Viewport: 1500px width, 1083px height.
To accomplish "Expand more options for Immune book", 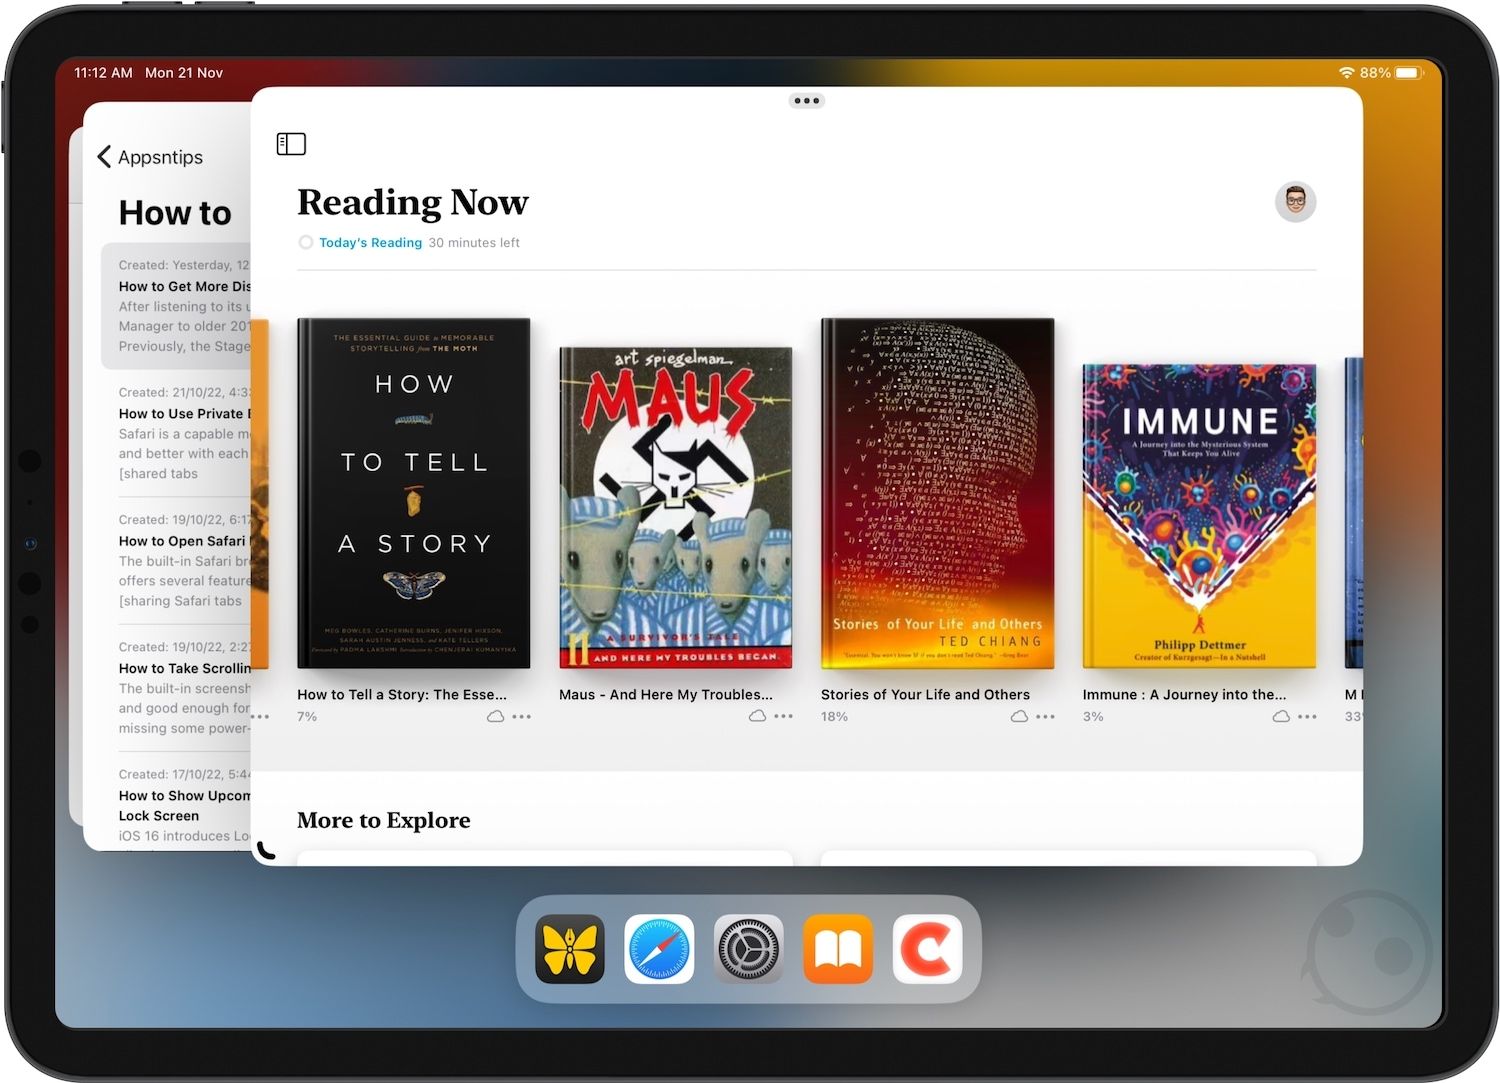I will (x=1307, y=716).
